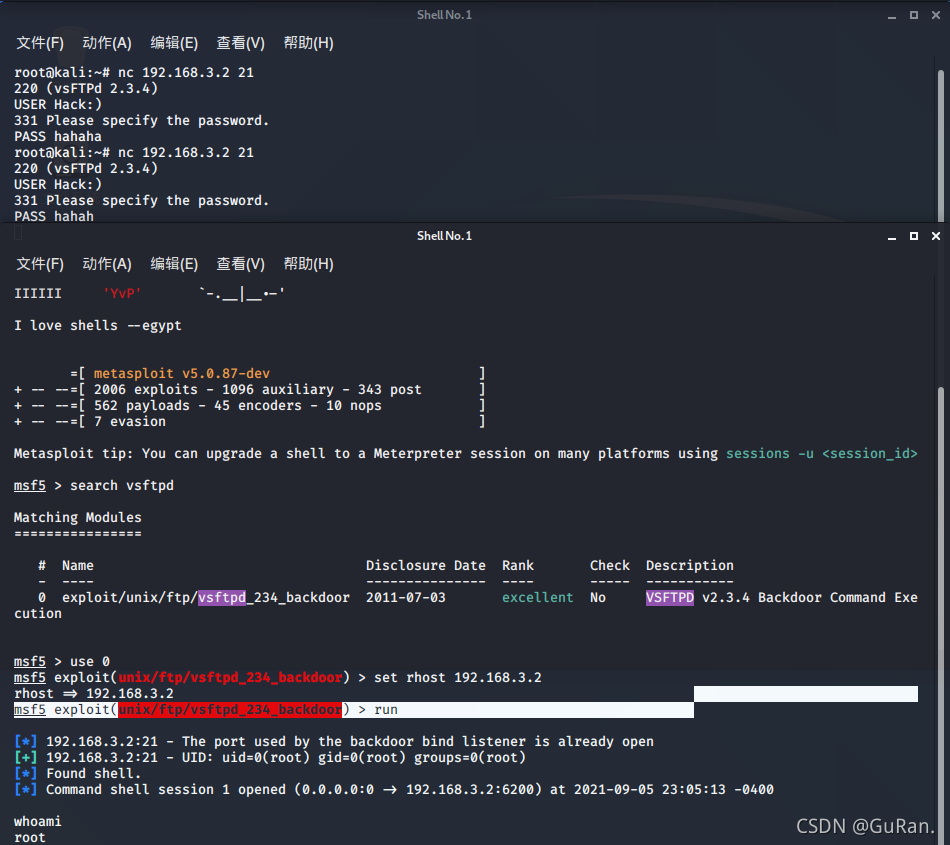Image resolution: width=950 pixels, height=845 pixels.
Task: Click red 'YvP' banner text
Action: point(122,294)
